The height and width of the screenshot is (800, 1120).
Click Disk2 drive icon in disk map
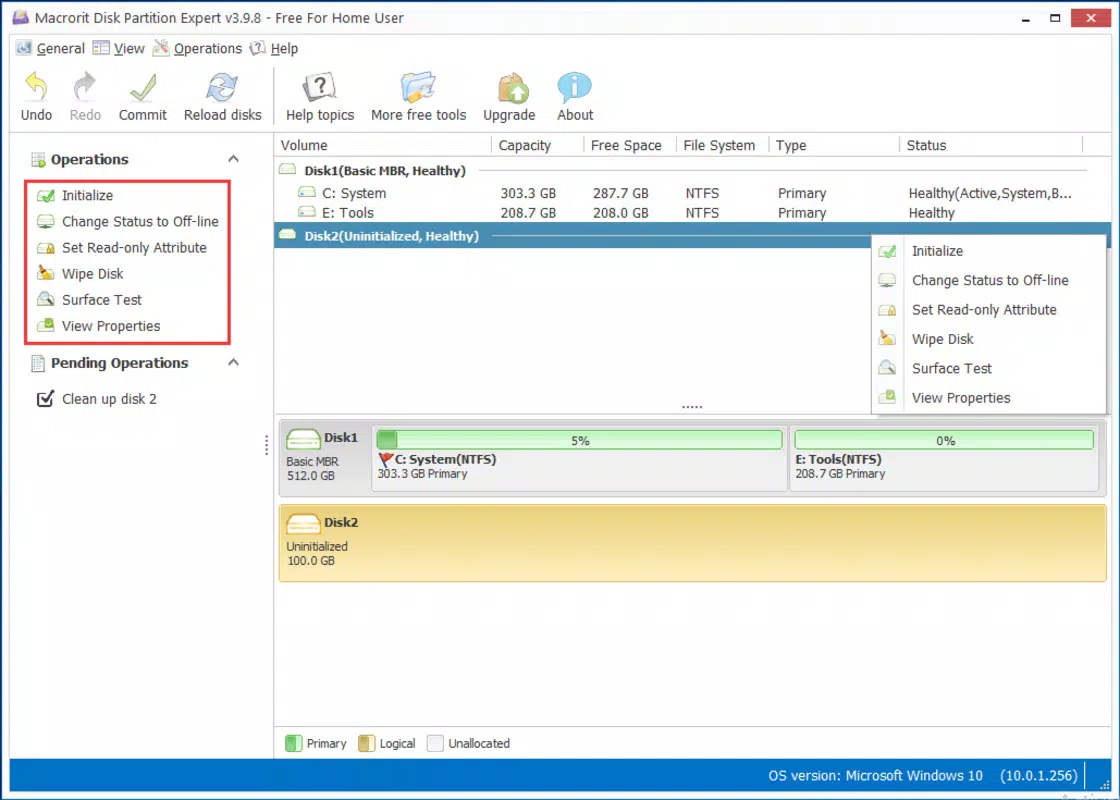click(x=303, y=524)
